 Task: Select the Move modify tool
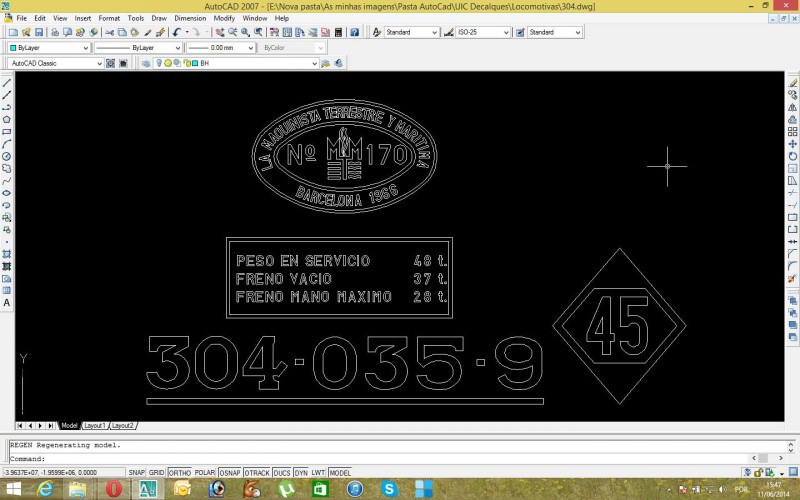click(x=792, y=144)
